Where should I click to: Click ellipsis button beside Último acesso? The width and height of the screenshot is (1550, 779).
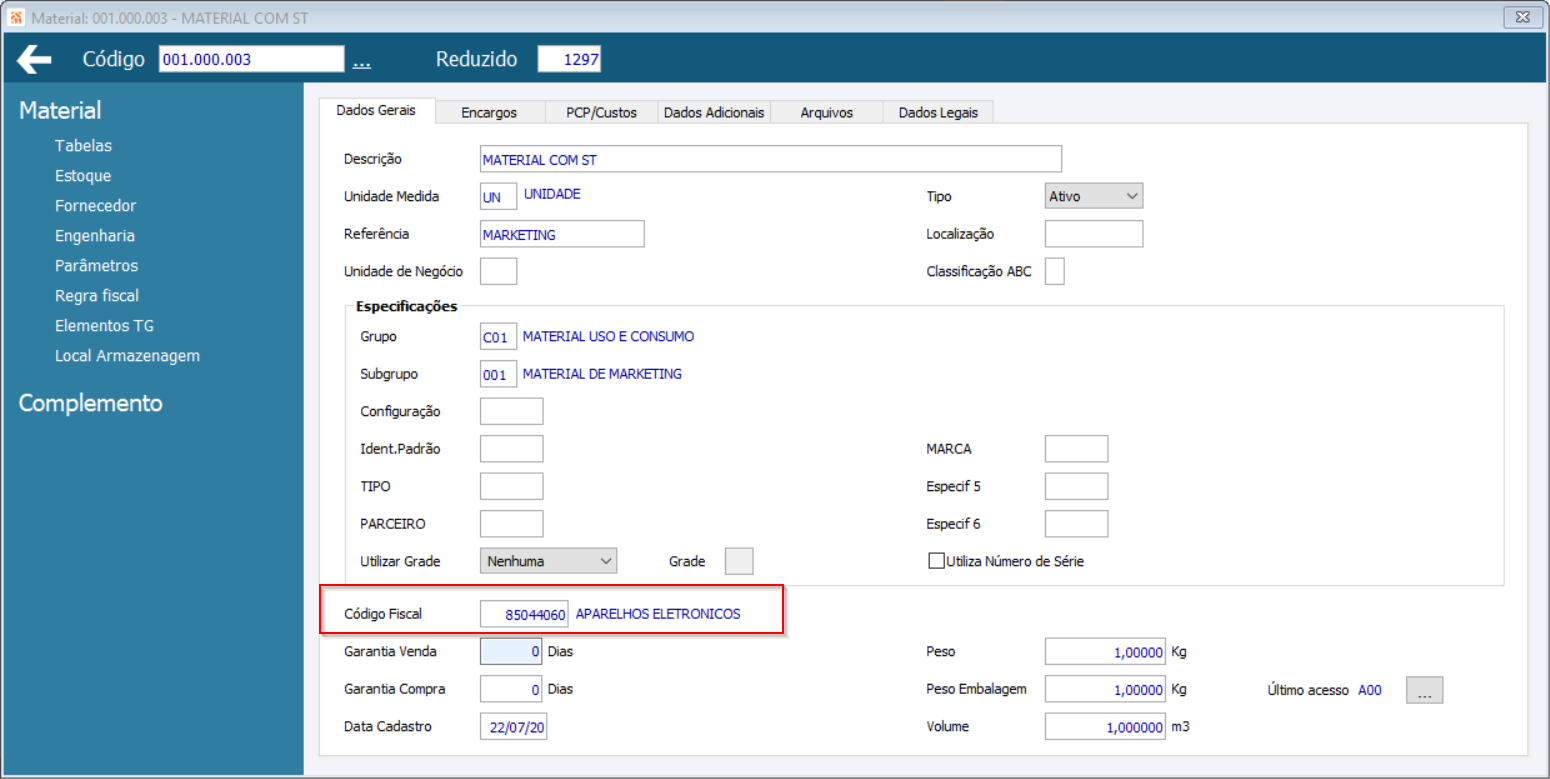(x=1425, y=690)
